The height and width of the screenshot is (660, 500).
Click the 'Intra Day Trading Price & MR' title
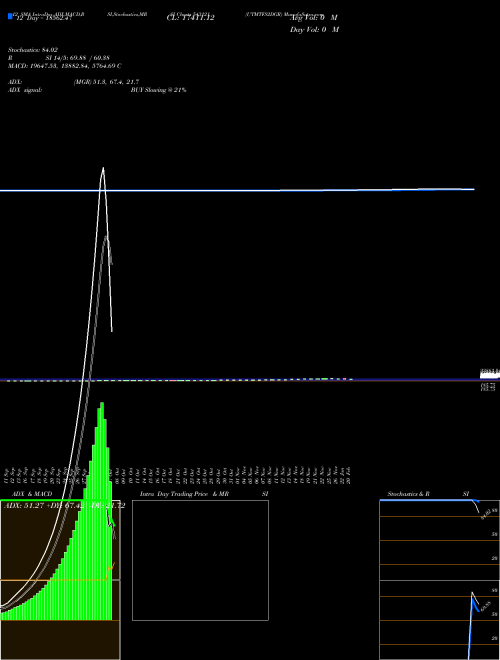point(184,494)
